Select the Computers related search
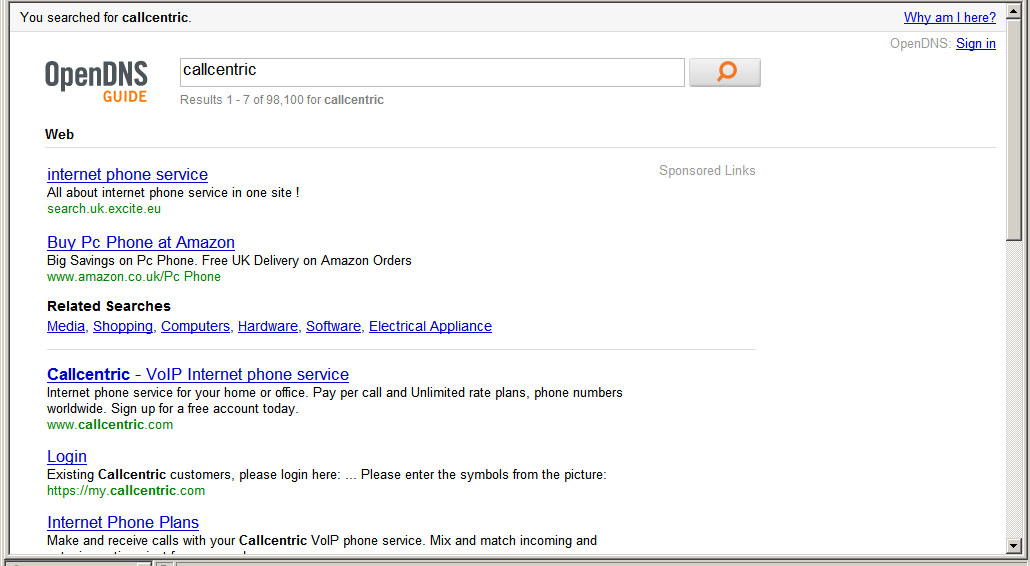 click(x=195, y=326)
